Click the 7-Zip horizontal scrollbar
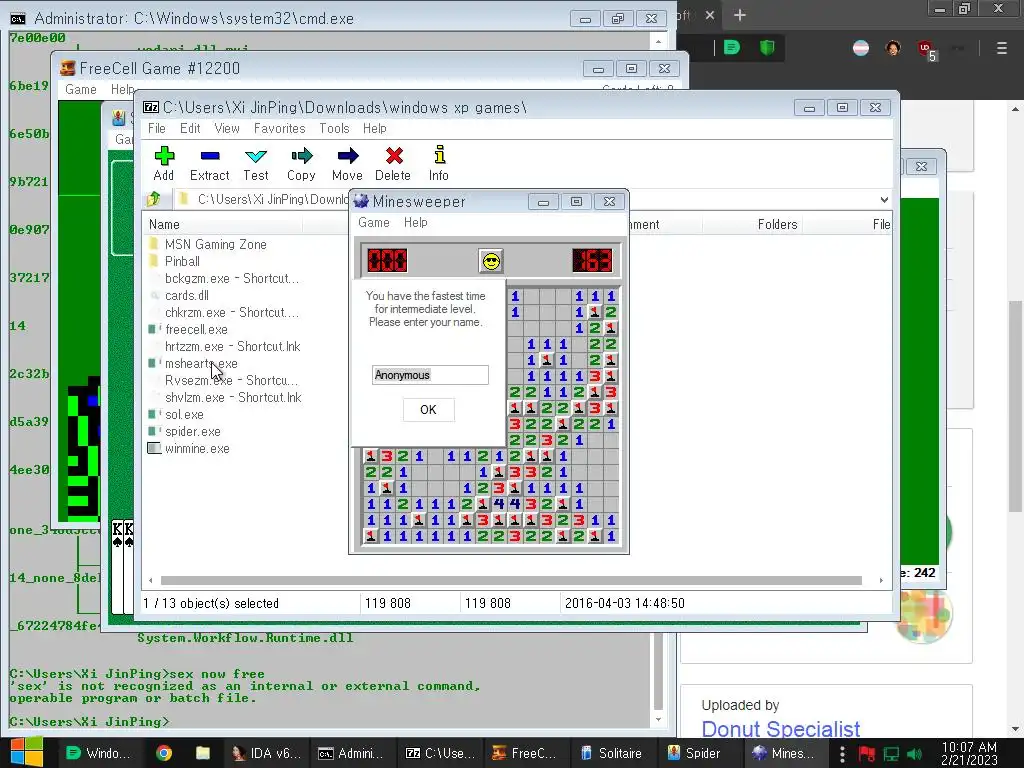Viewport: 1024px width, 768px height. coord(511,580)
